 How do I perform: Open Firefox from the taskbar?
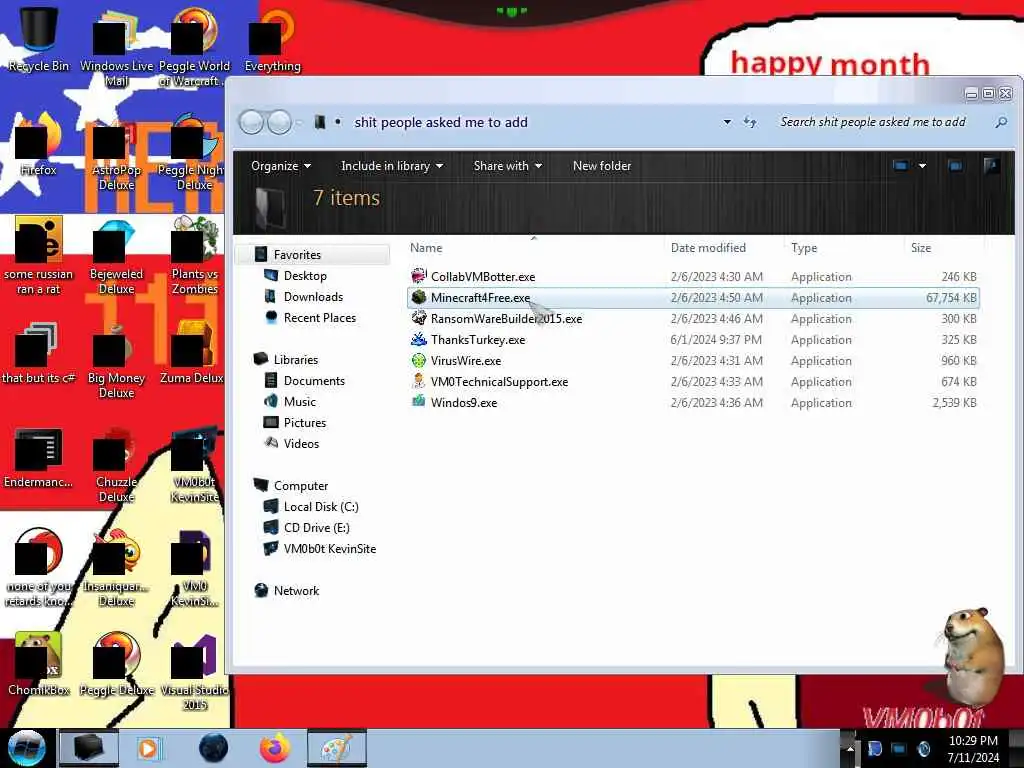point(275,748)
